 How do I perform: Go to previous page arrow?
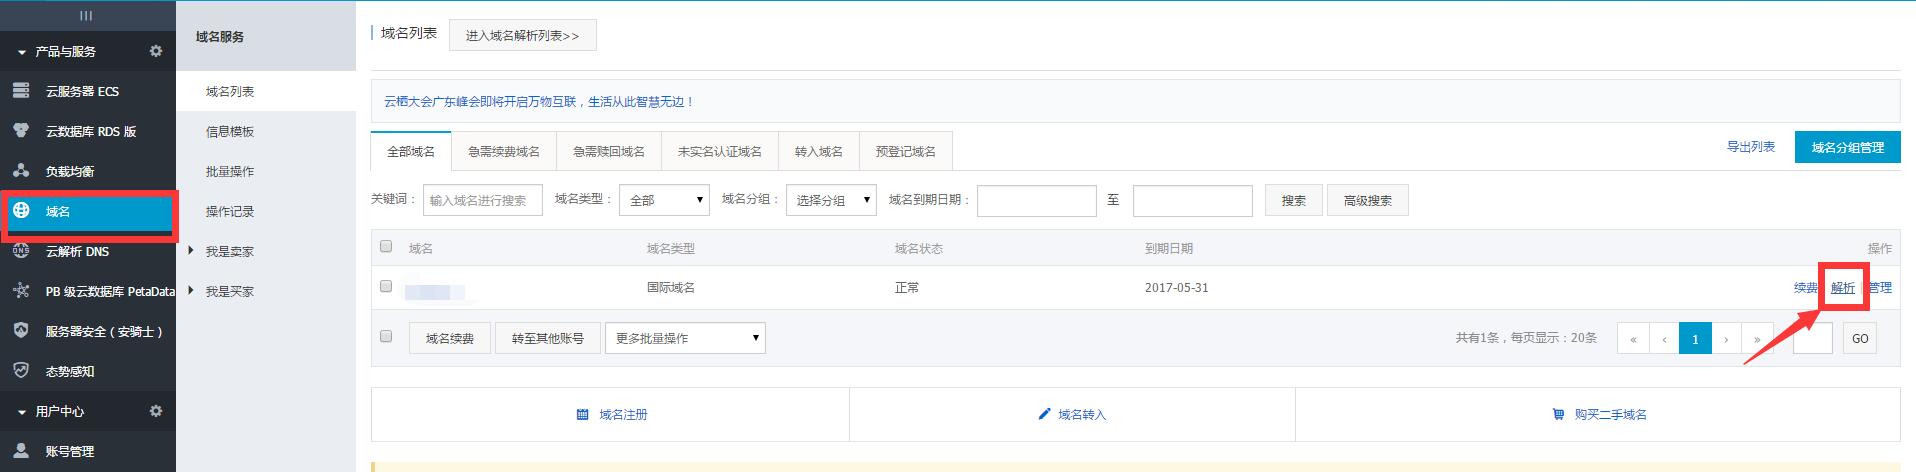click(x=1664, y=338)
